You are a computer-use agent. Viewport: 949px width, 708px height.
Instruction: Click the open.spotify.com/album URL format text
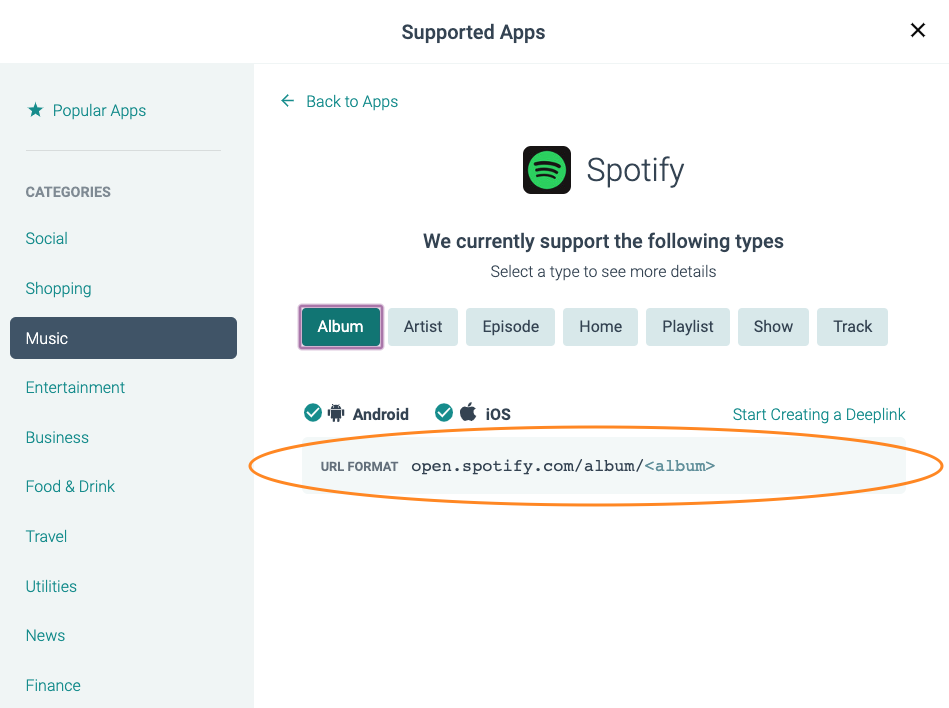[x=563, y=466]
